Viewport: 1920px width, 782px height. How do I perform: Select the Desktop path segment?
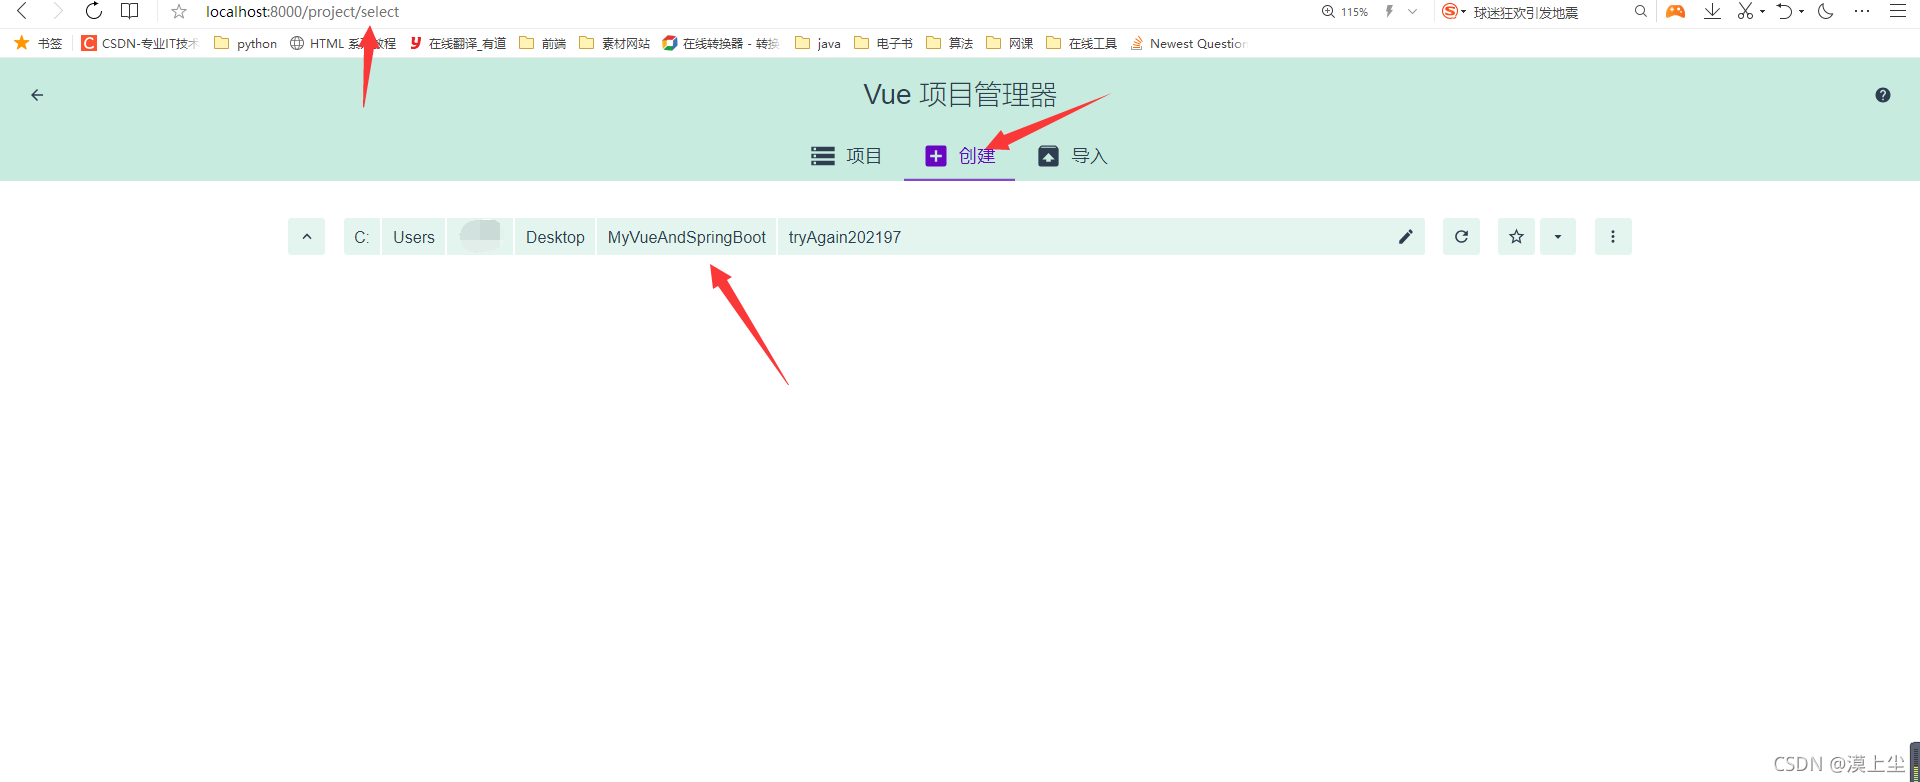(x=555, y=237)
